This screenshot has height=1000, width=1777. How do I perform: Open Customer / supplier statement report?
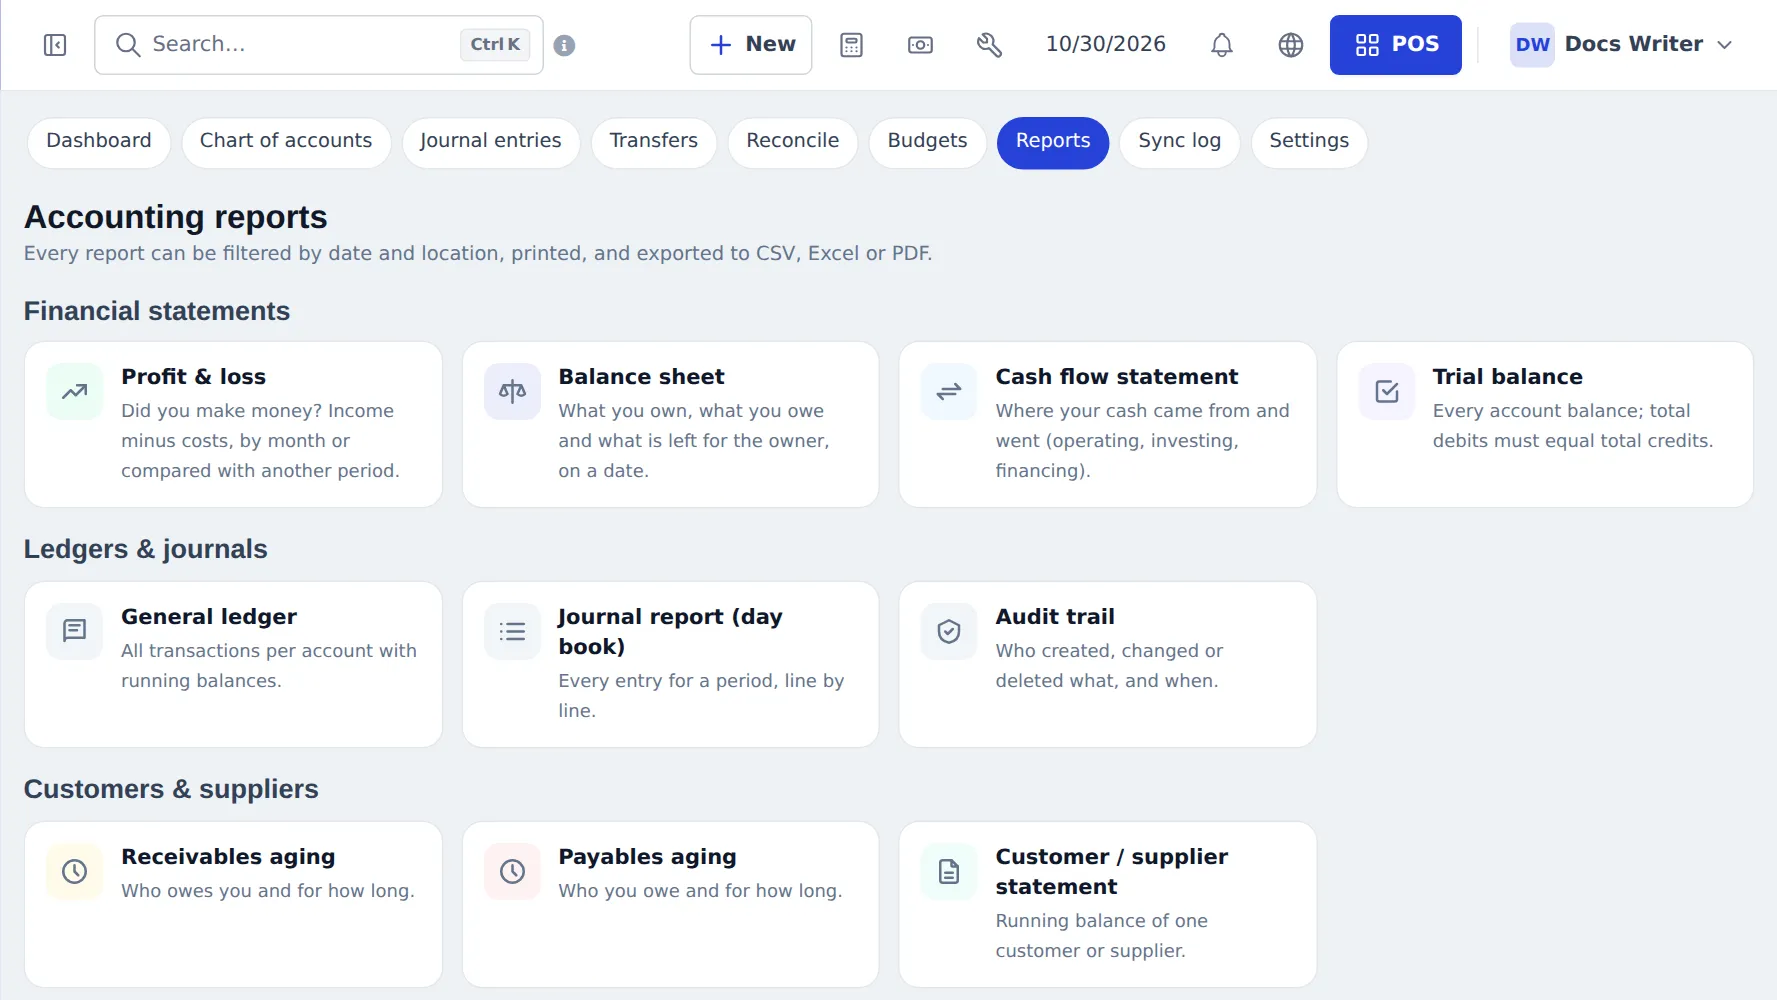click(1108, 904)
